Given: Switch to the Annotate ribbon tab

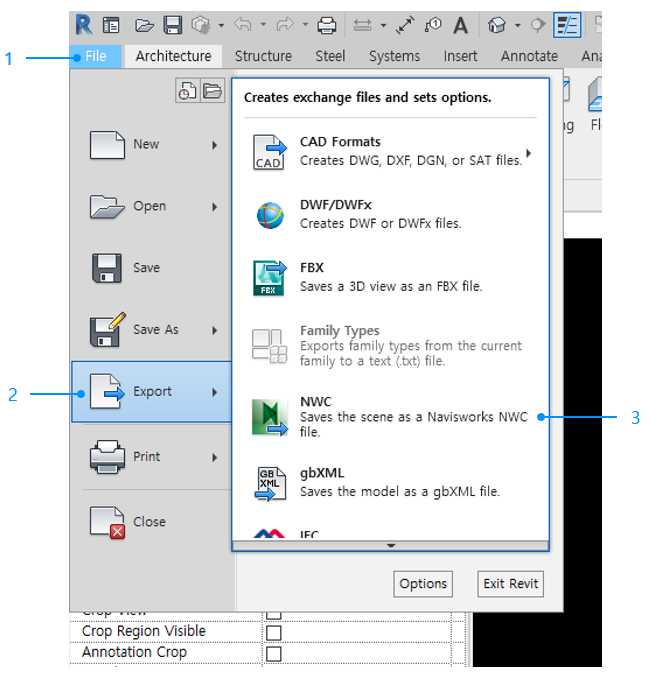Looking at the screenshot, I should pos(529,56).
